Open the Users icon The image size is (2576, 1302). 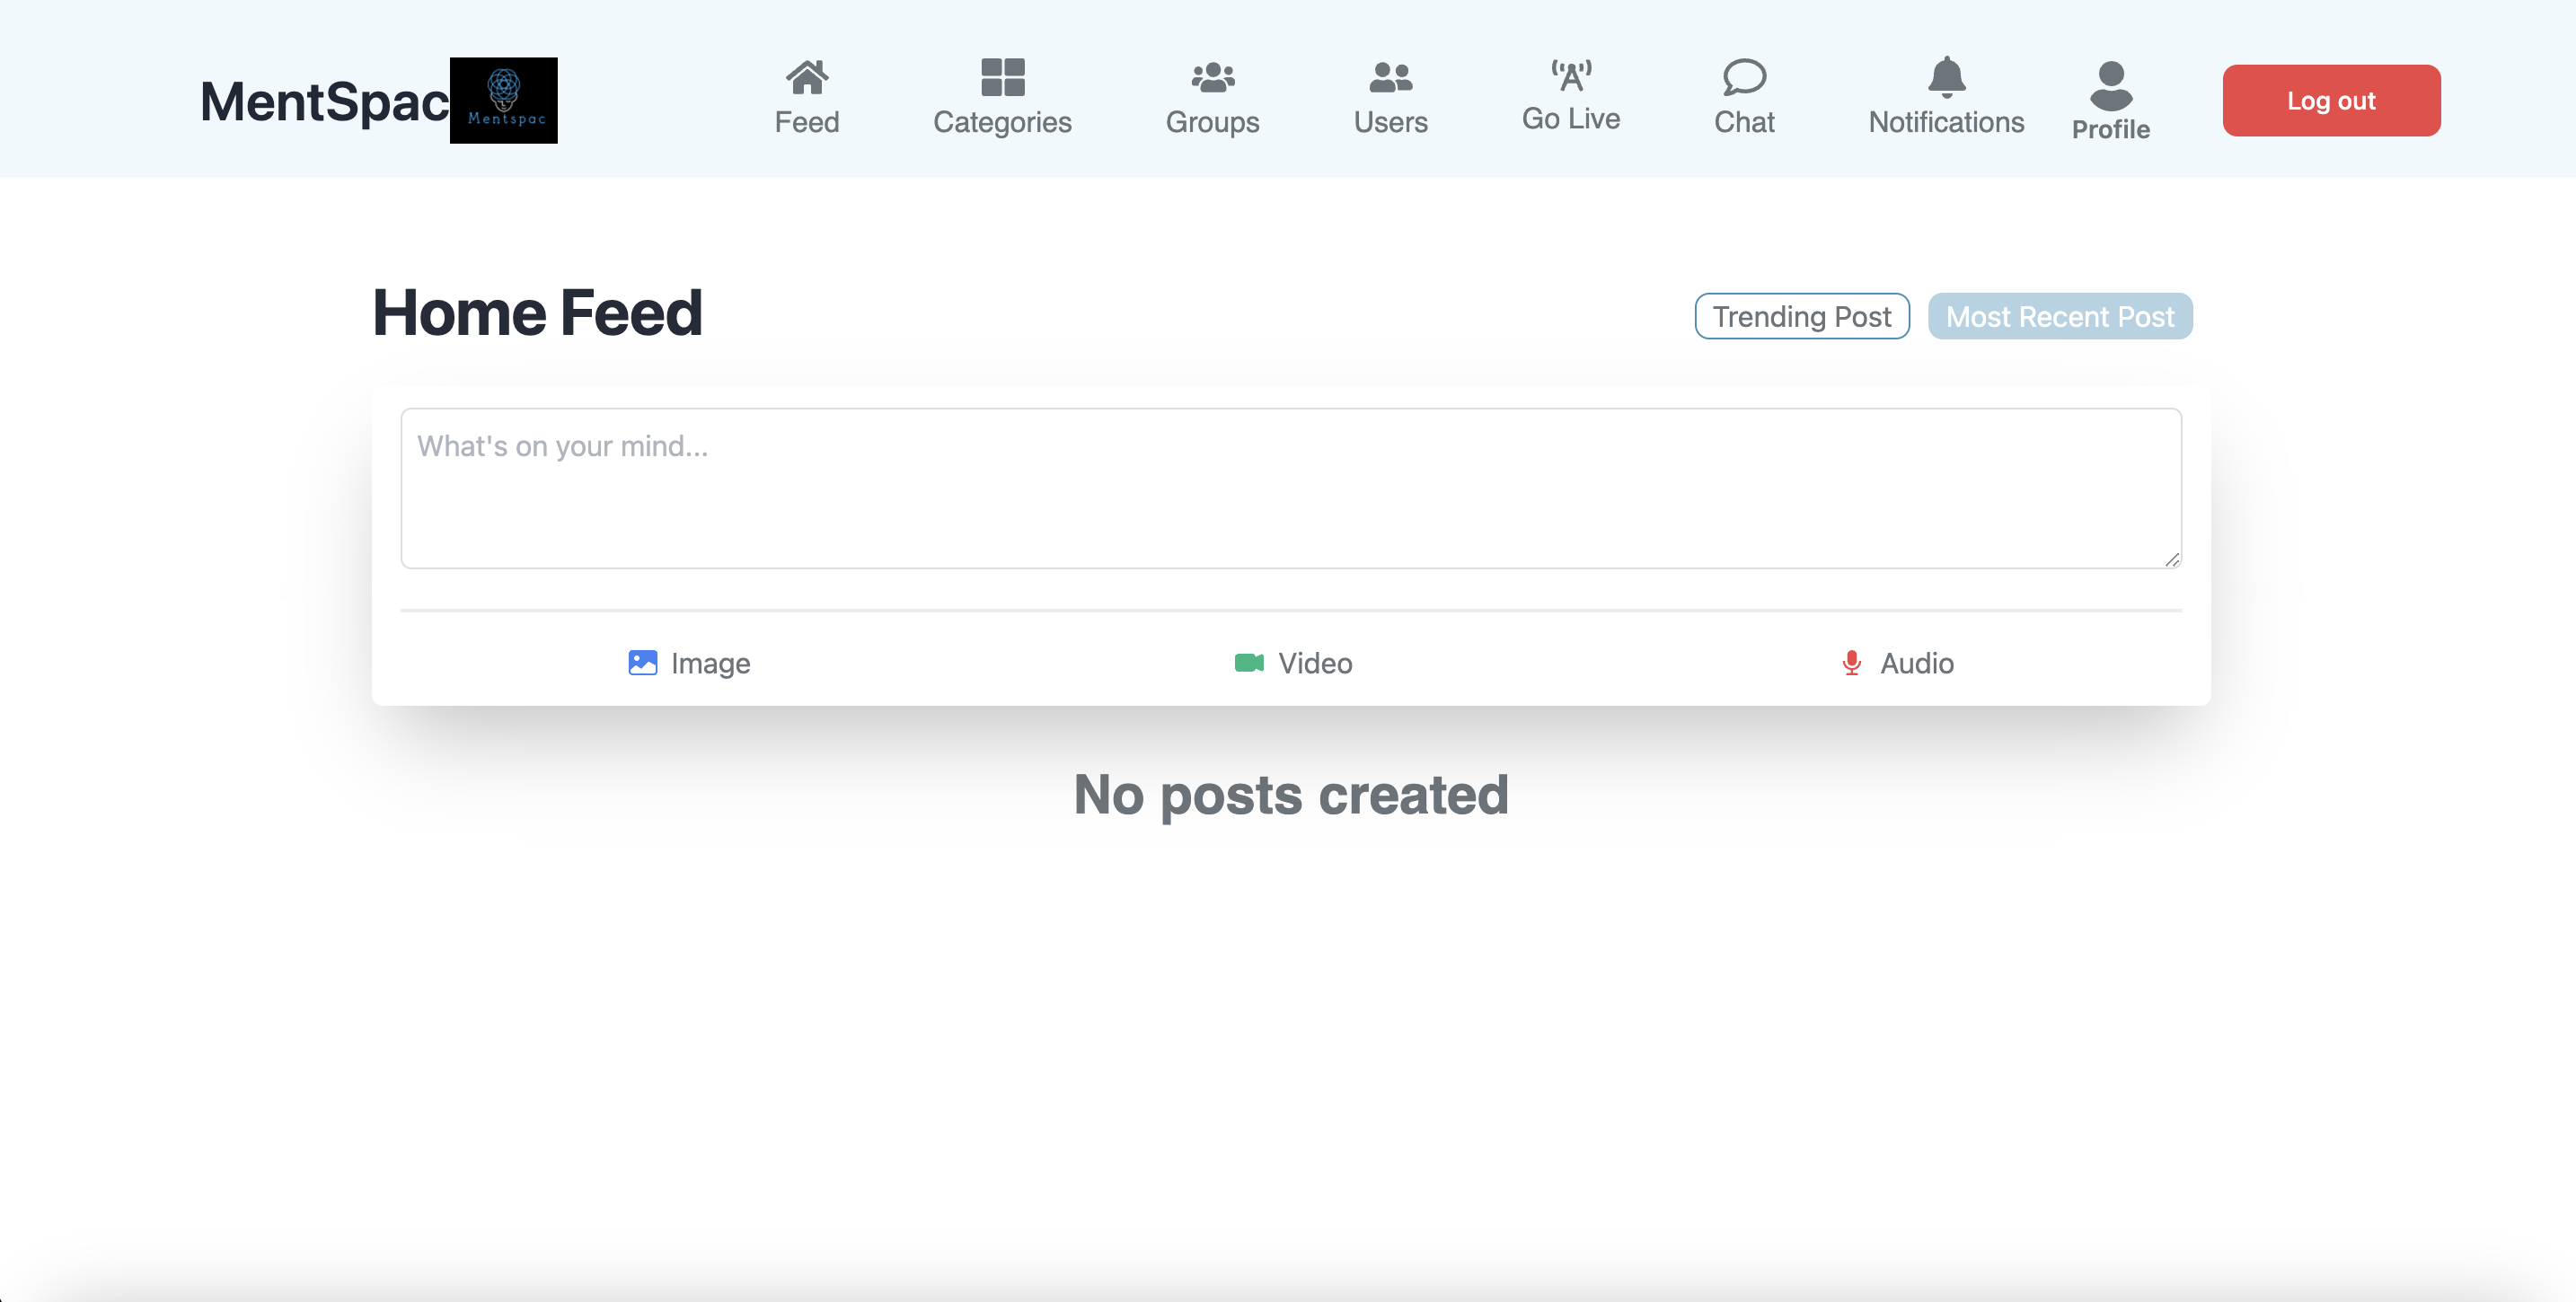pos(1390,77)
